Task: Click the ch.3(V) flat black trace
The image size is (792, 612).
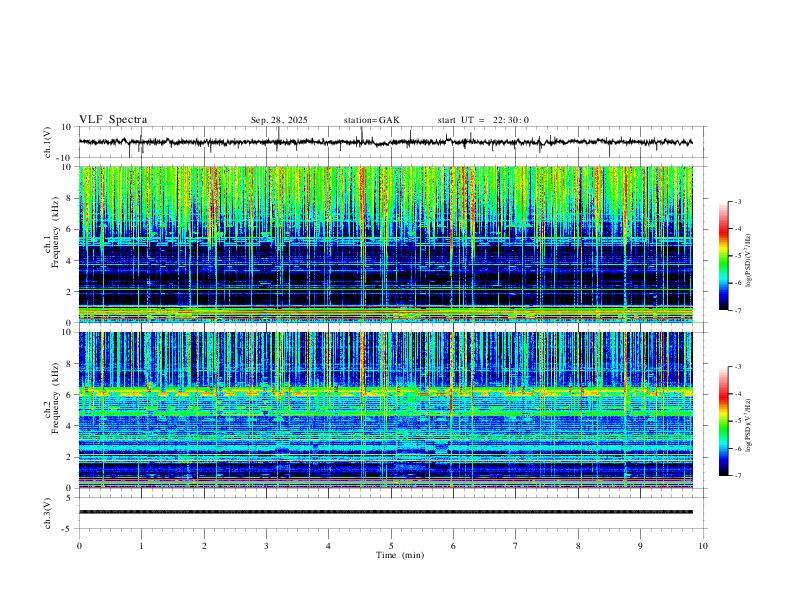Action: (x=385, y=512)
